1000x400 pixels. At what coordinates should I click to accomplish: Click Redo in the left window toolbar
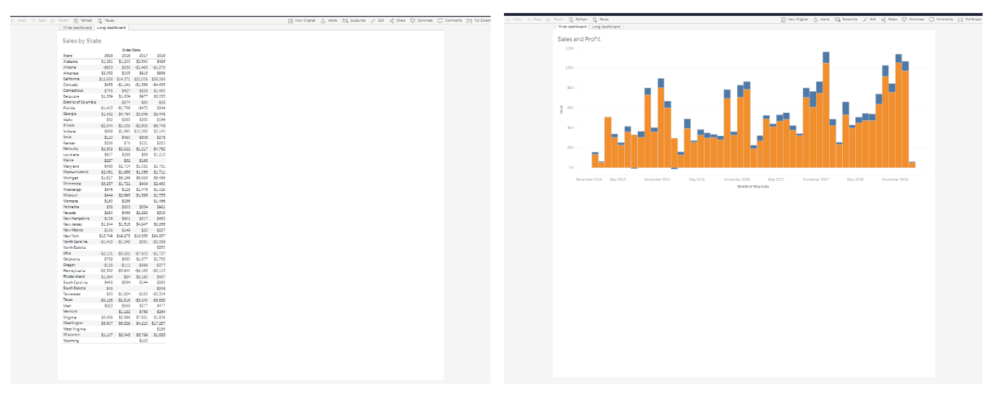tap(38, 20)
